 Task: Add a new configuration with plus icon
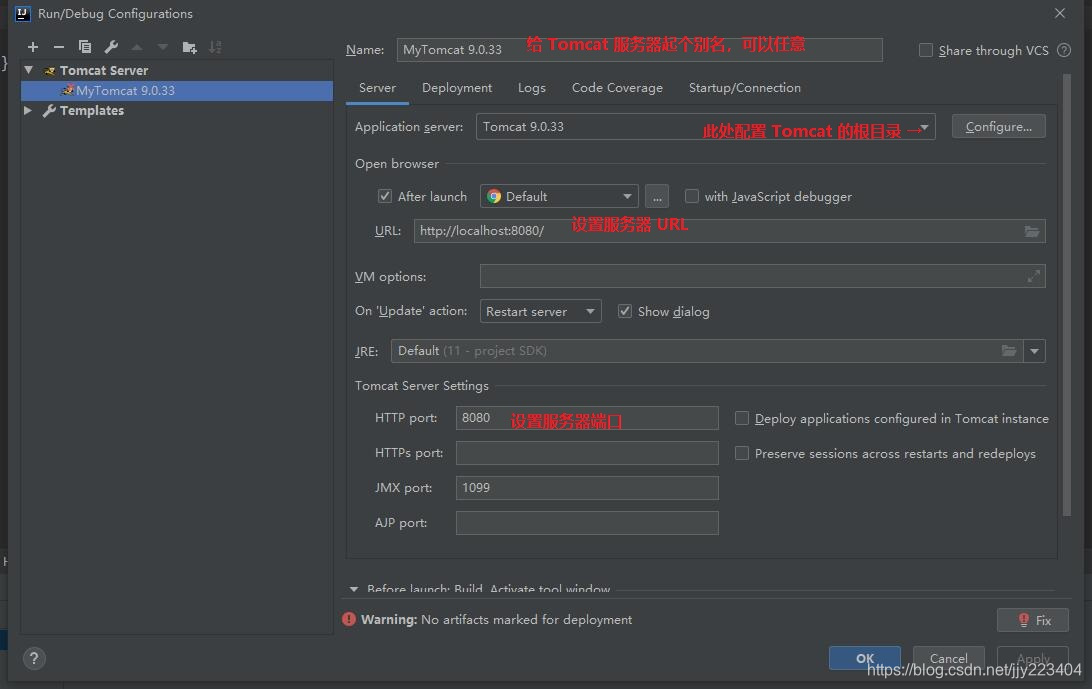33,47
